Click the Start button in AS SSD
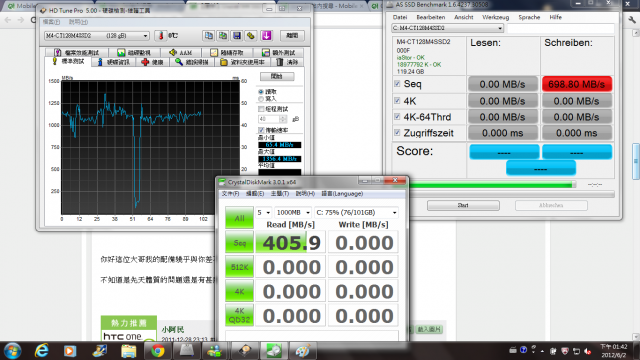The height and width of the screenshot is (360, 640). (463, 205)
